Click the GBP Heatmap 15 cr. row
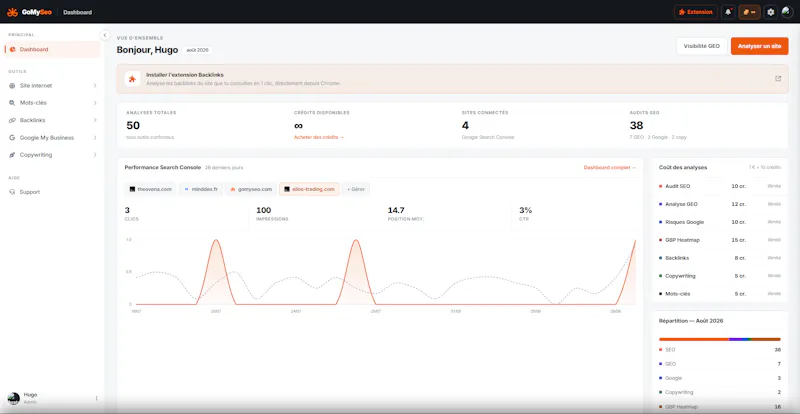This screenshot has width=800, height=414. pos(719,240)
